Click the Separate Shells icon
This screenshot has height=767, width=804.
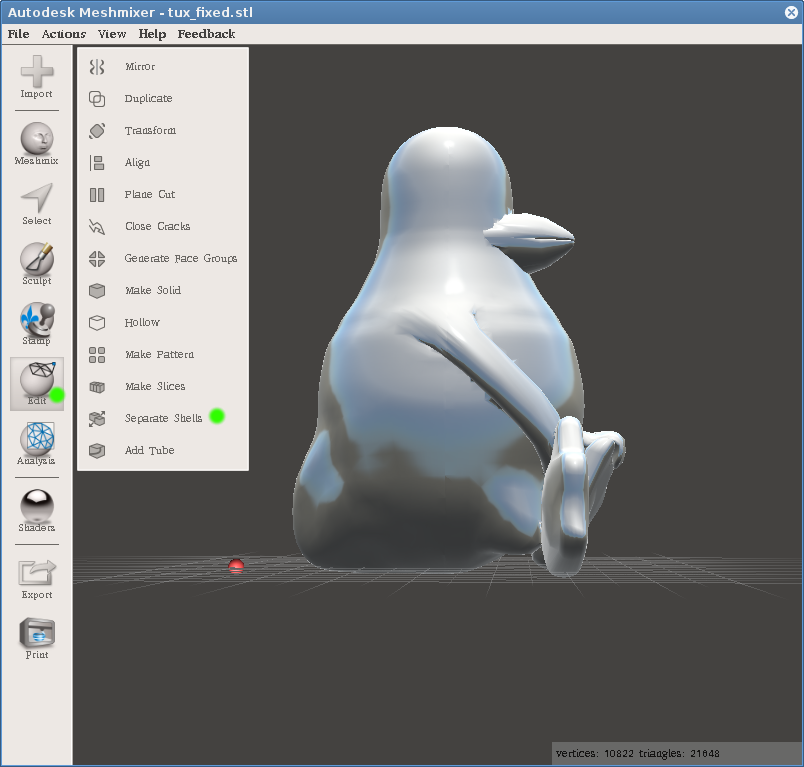pyautogui.click(x=97, y=419)
